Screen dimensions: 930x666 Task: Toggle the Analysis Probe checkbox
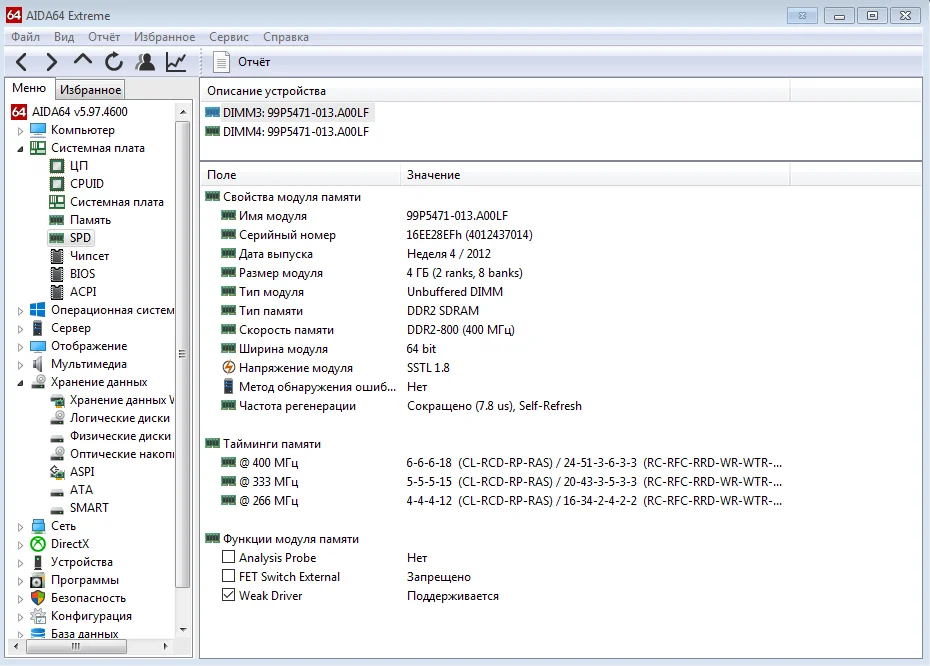229,558
